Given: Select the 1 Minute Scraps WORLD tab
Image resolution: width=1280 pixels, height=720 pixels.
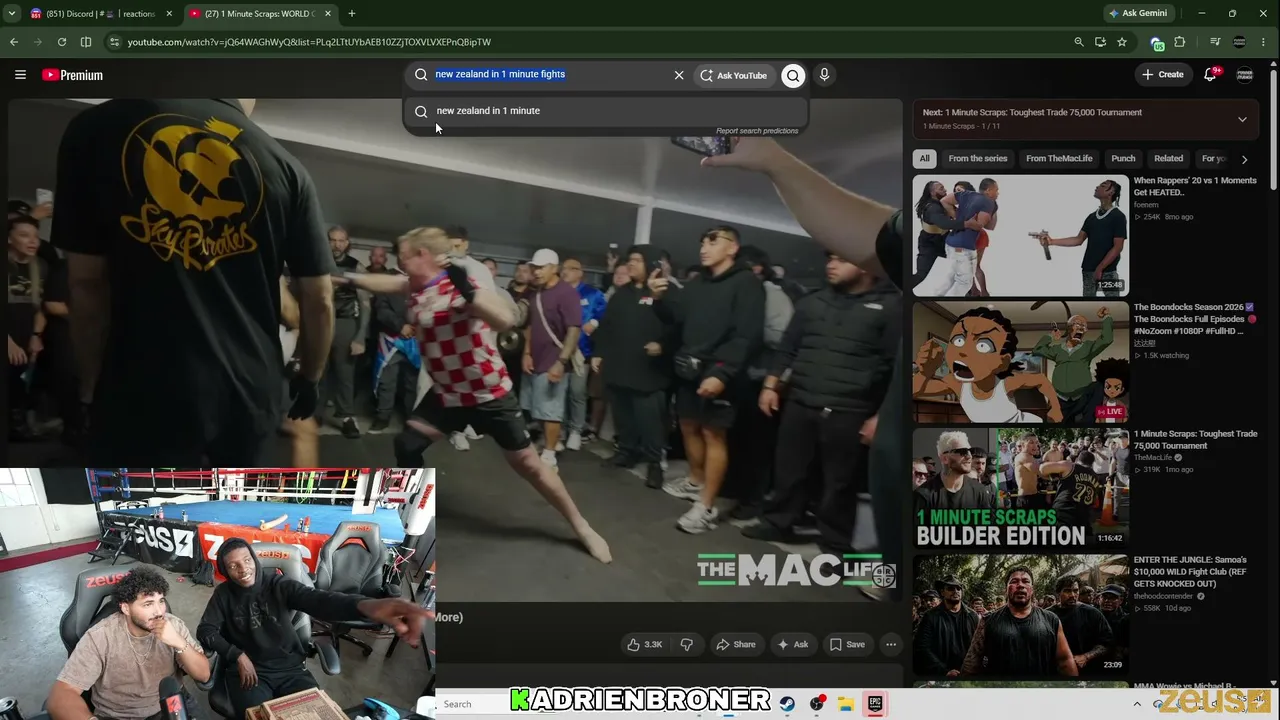Looking at the screenshot, I should click(x=262, y=14).
